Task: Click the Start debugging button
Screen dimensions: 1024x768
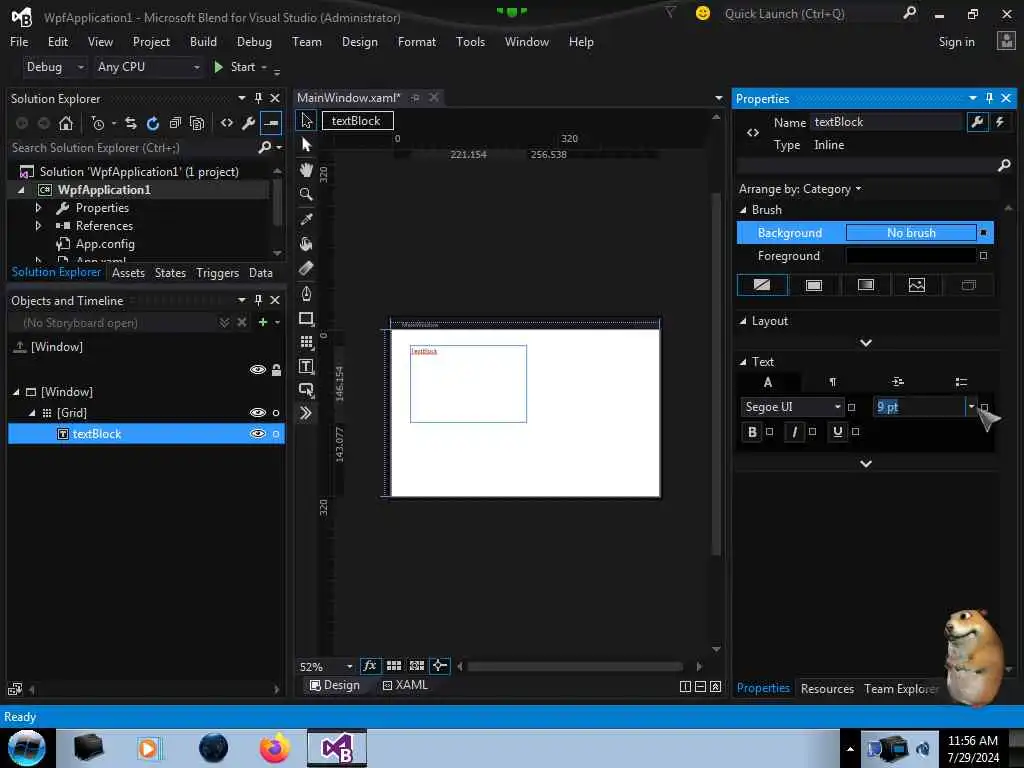Action: point(235,67)
